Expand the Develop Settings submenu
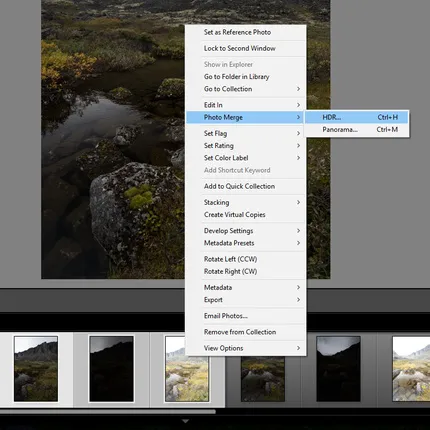This screenshot has width=430, height=430. tap(246, 231)
